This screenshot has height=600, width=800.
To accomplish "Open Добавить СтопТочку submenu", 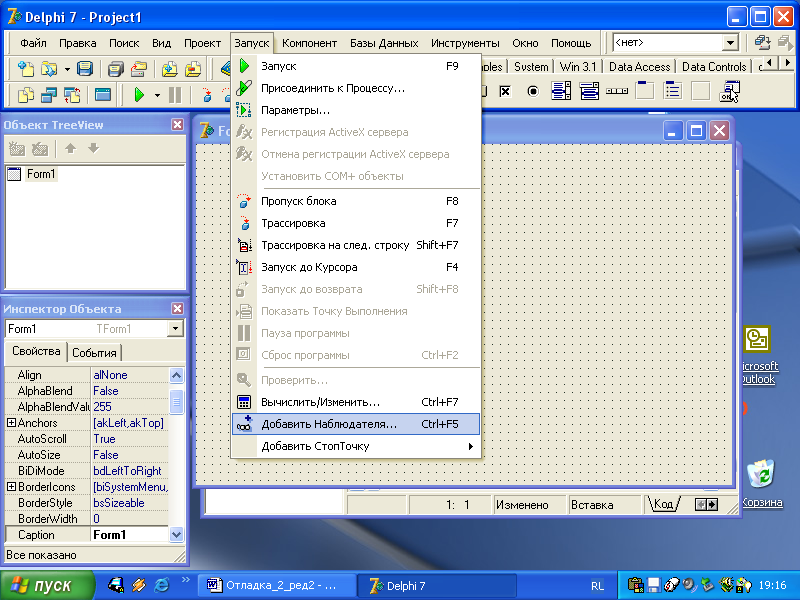I will pyautogui.click(x=356, y=446).
